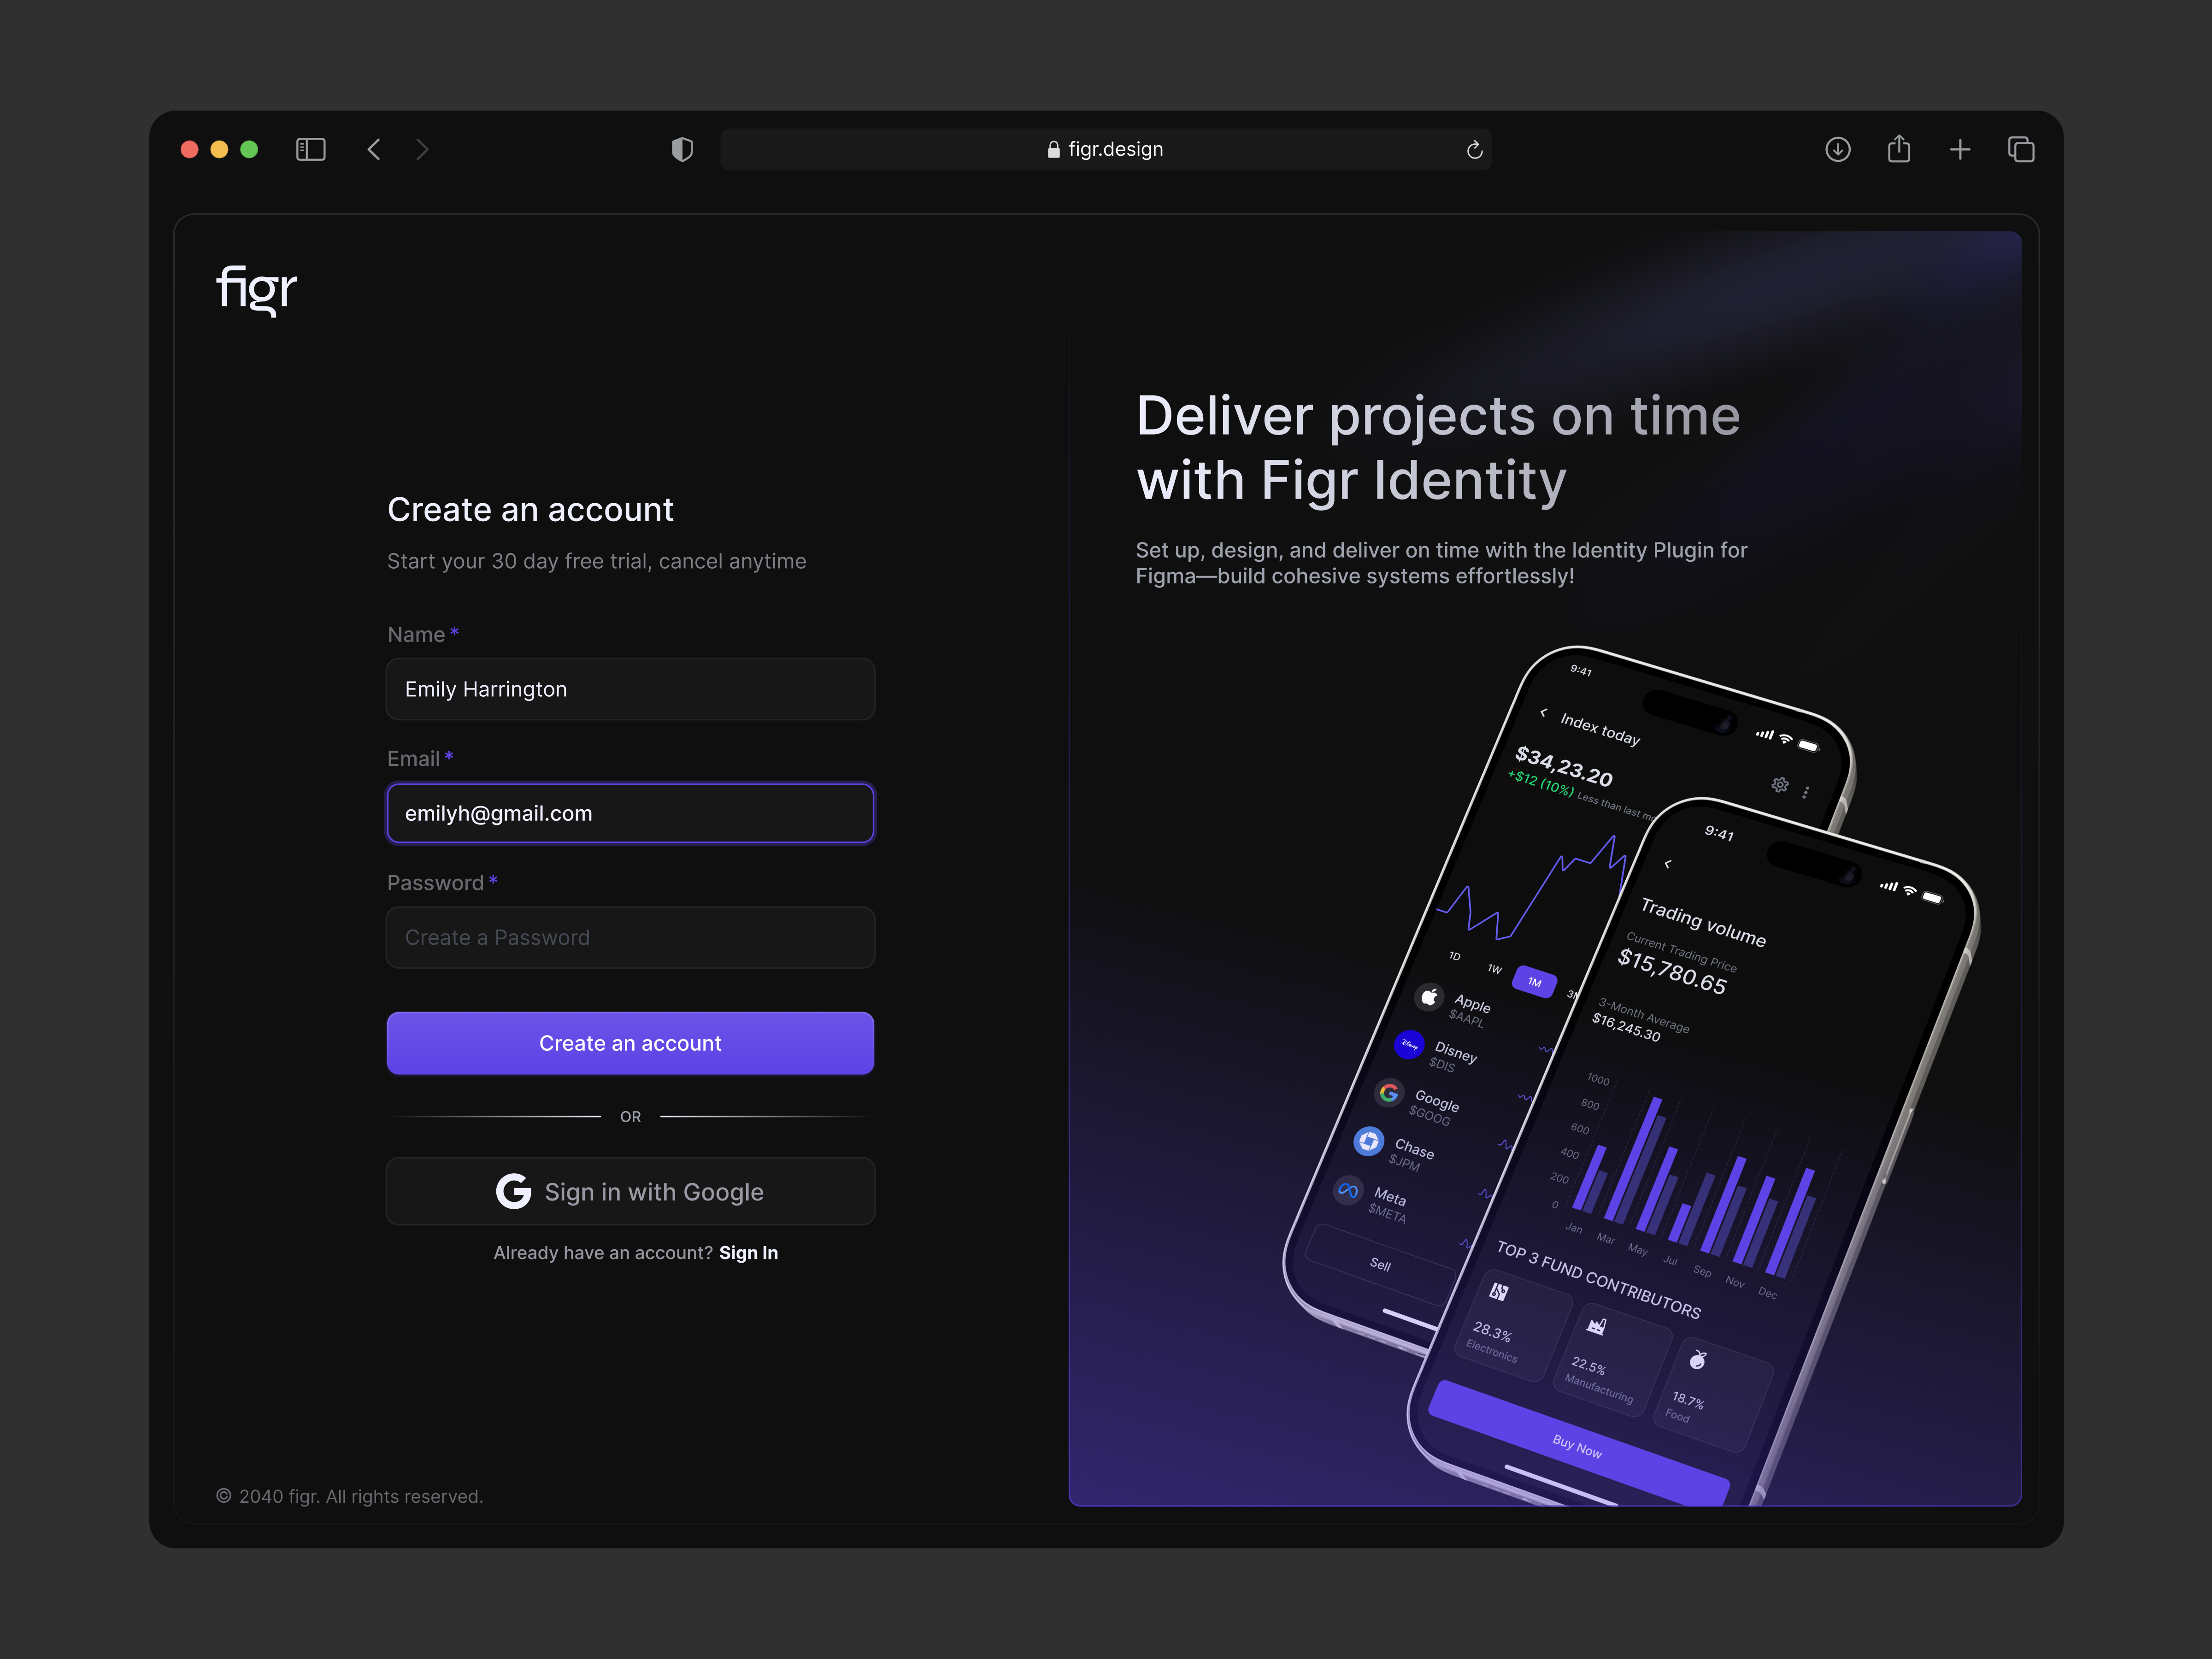Open the downloads icon in the toolbar
Screen dimensions: 2212x1659
tap(1838, 149)
